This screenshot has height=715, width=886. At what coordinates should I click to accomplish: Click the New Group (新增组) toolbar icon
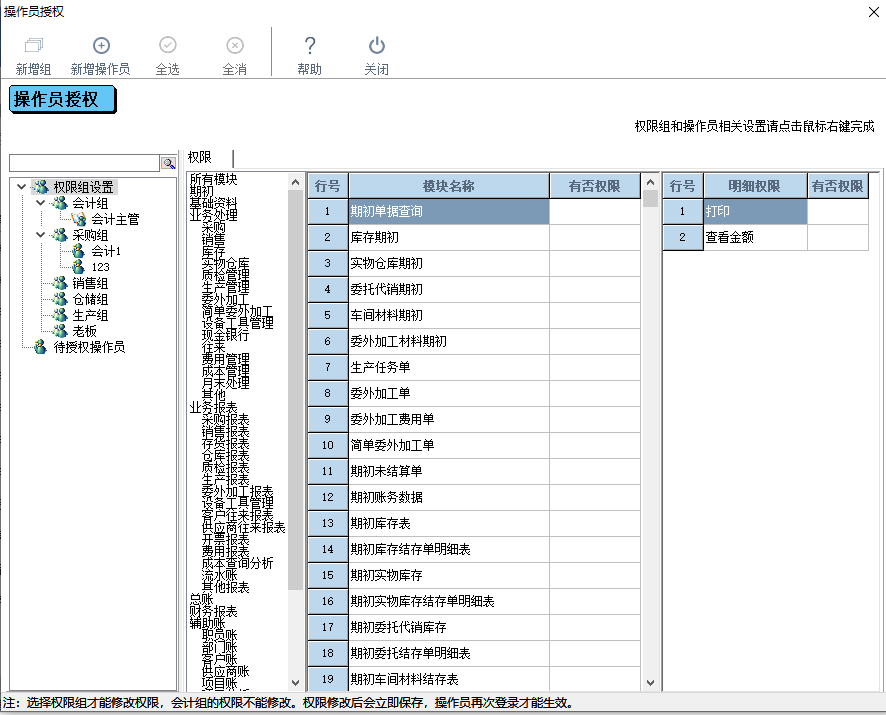pos(34,46)
